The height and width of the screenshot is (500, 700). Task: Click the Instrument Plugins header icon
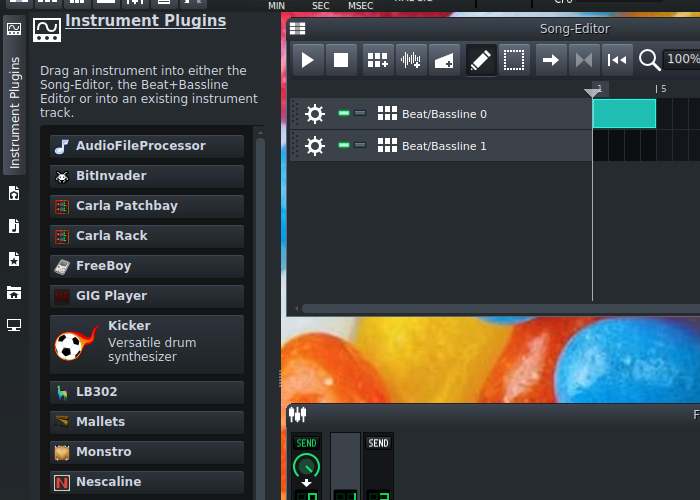pyautogui.click(x=47, y=30)
